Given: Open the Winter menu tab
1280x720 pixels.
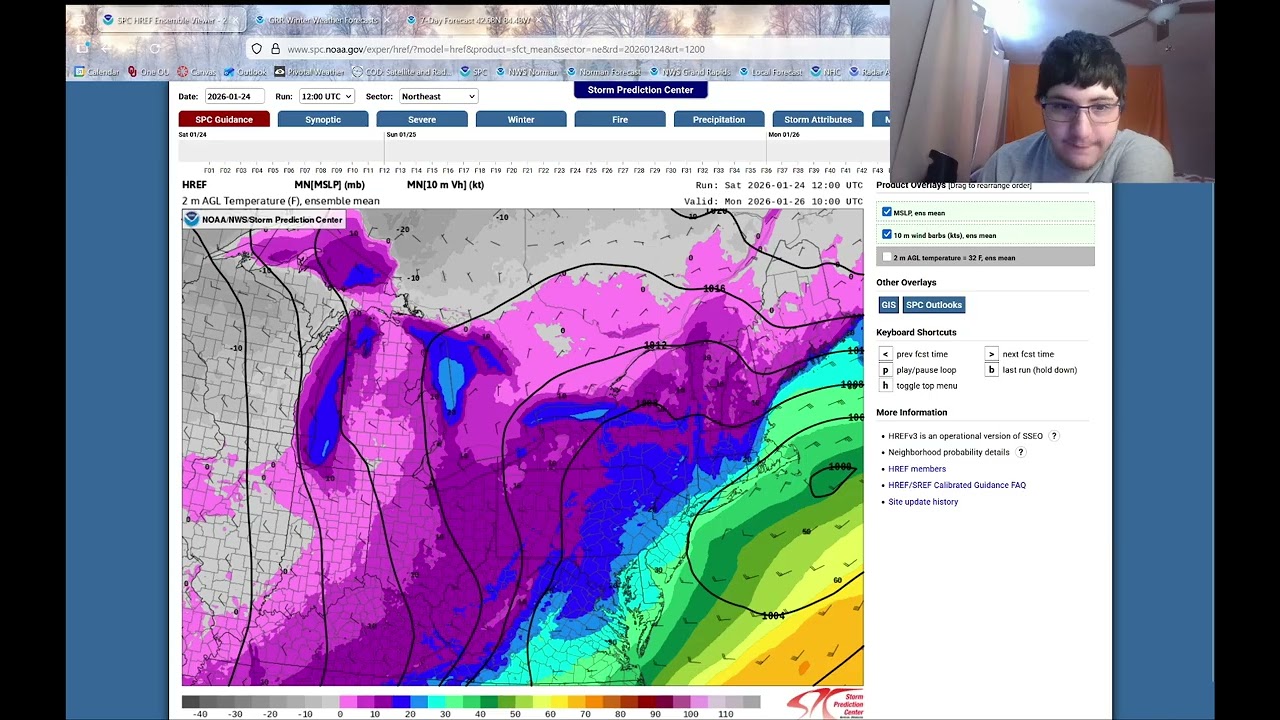Looking at the screenshot, I should [x=521, y=119].
